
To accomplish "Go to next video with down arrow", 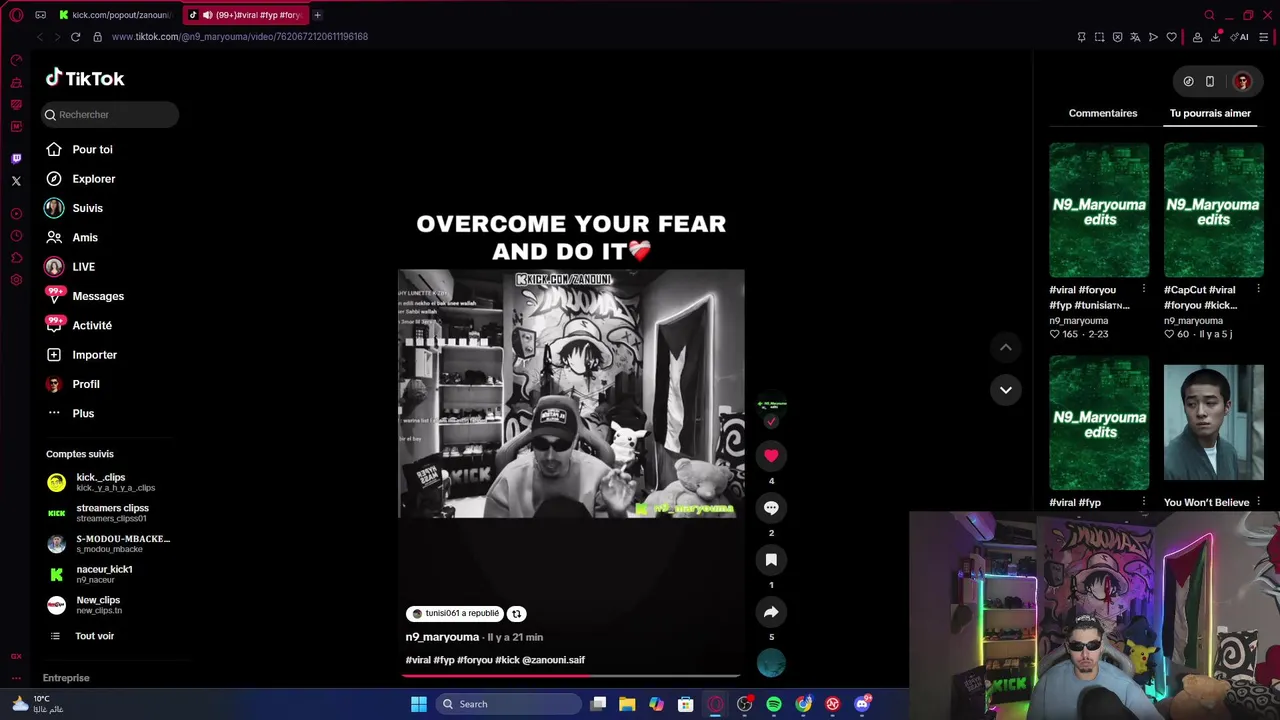I will click(1006, 390).
